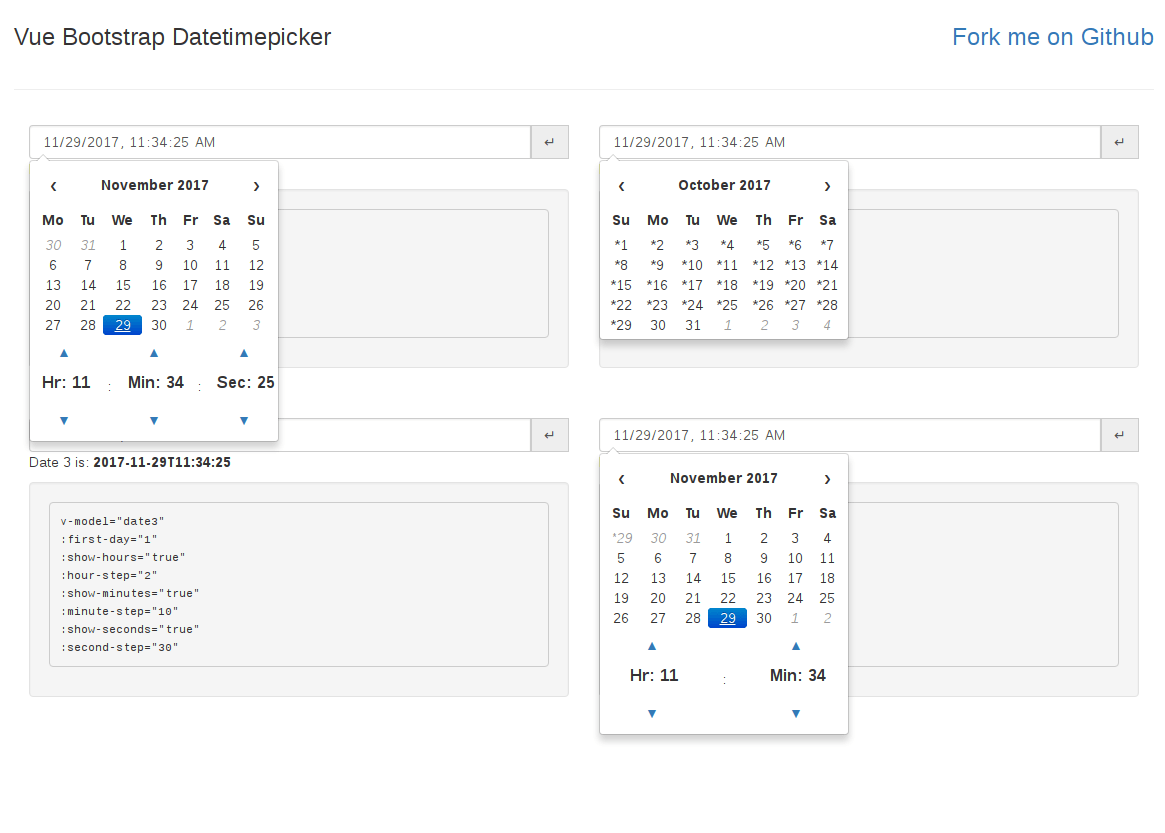Advance the October calendar with the right chevron
Screen dimensions: 1165x833
(827, 185)
